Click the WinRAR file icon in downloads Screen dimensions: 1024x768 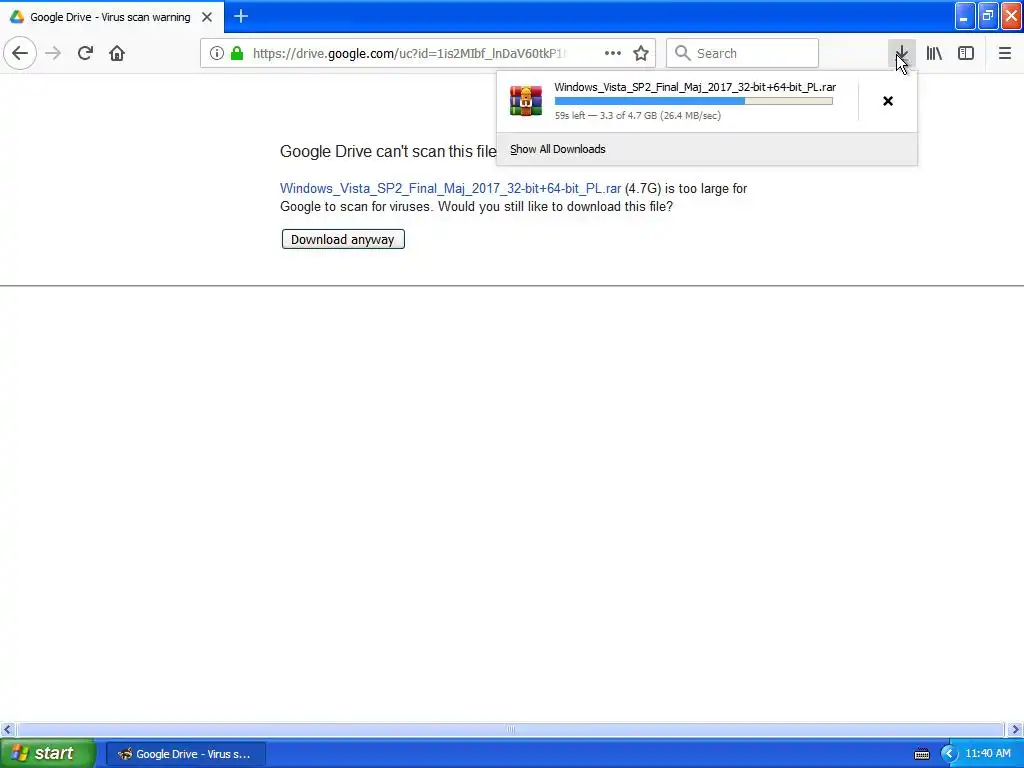coord(526,101)
